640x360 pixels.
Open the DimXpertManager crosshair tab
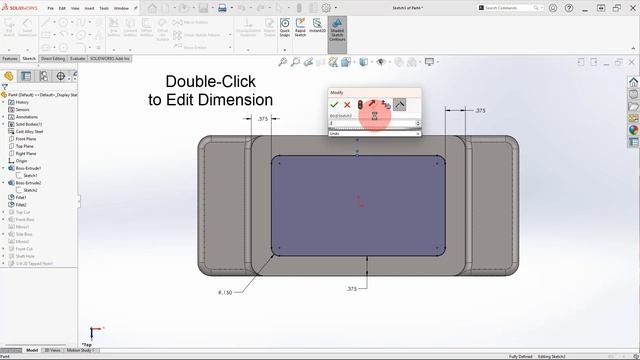[60, 76]
